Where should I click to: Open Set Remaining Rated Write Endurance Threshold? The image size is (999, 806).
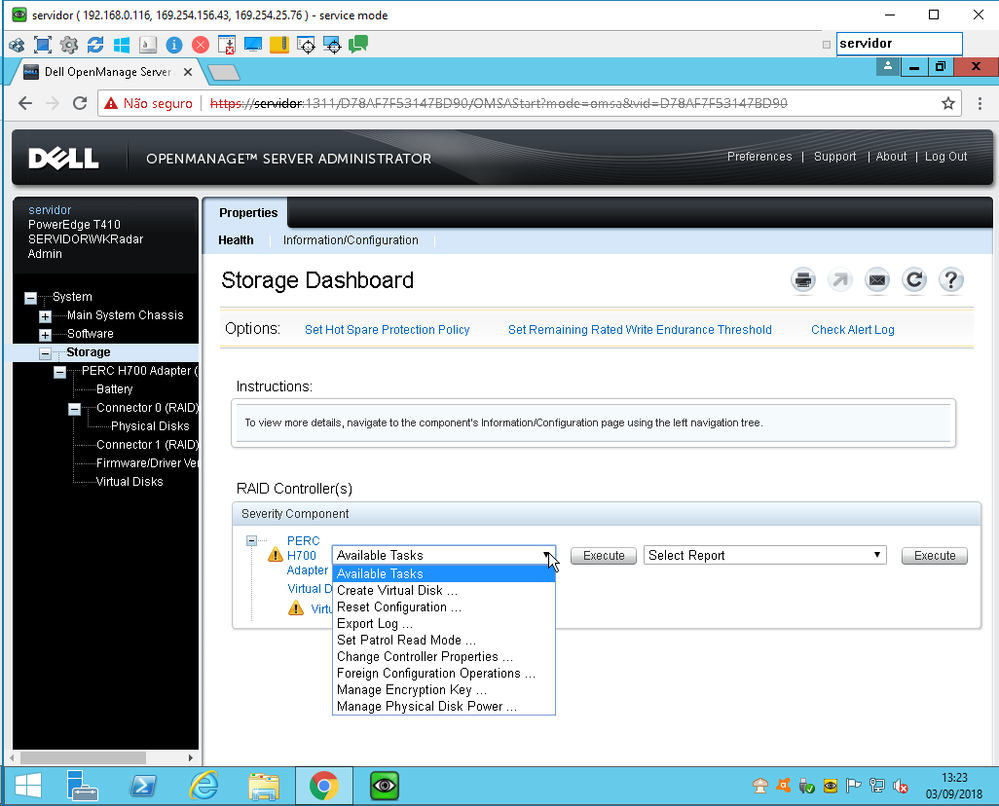pos(640,329)
